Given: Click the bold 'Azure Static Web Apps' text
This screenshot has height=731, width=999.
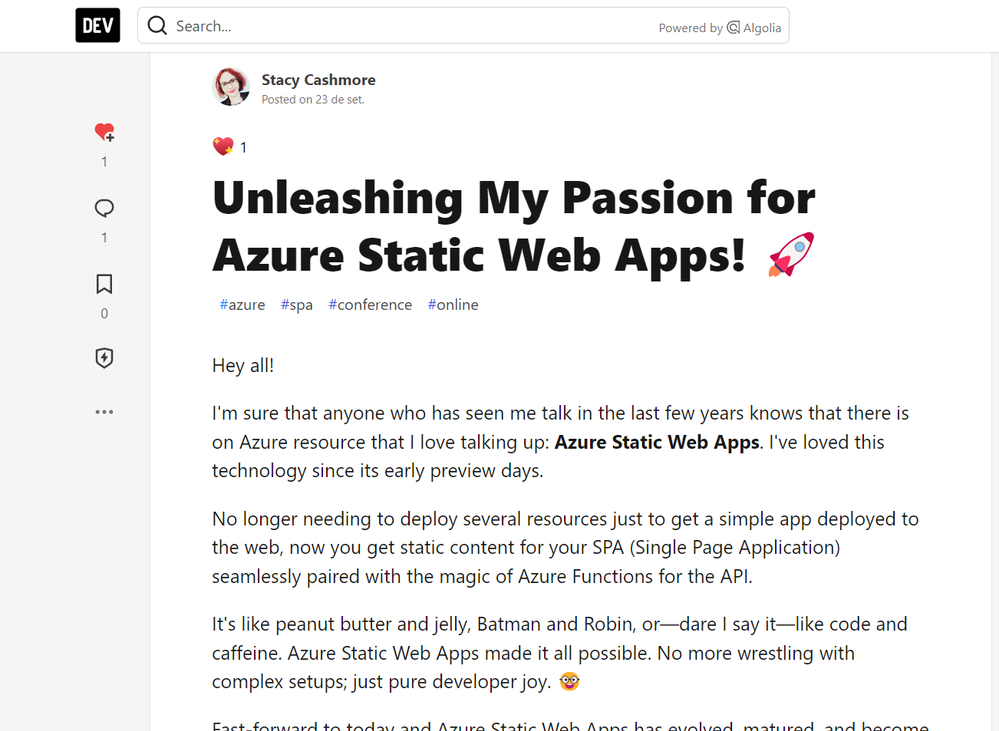Looking at the screenshot, I should (657, 442).
